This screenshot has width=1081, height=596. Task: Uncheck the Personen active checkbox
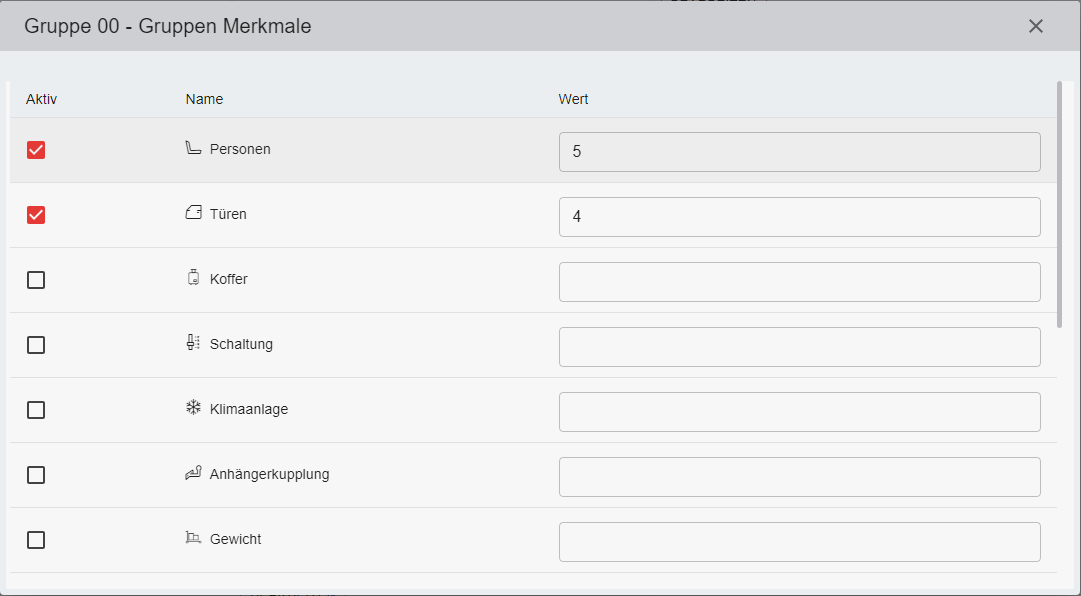click(x=36, y=150)
